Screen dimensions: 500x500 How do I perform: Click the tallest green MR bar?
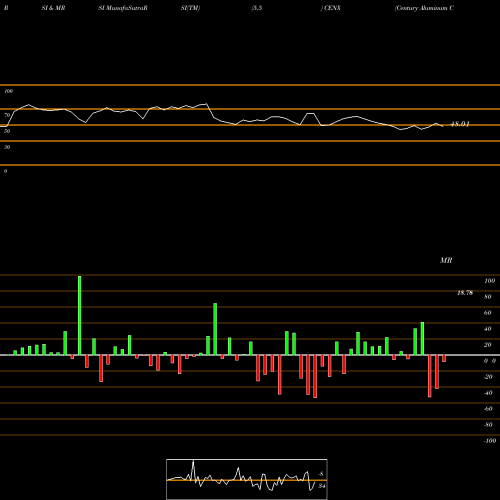click(x=80, y=315)
